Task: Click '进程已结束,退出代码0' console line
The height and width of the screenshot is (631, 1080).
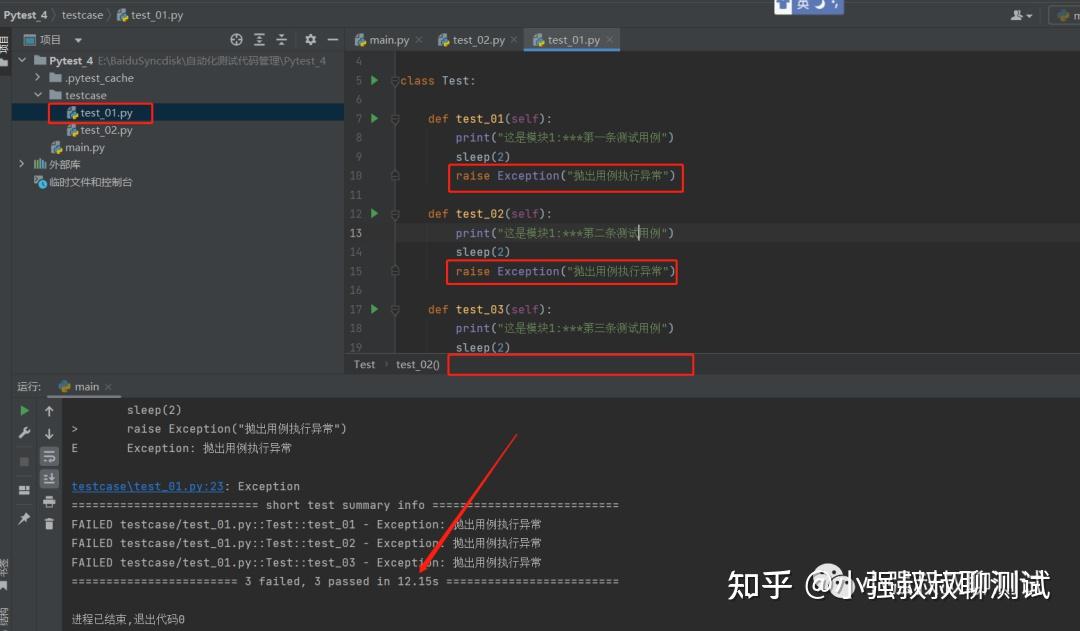Action: 128,619
